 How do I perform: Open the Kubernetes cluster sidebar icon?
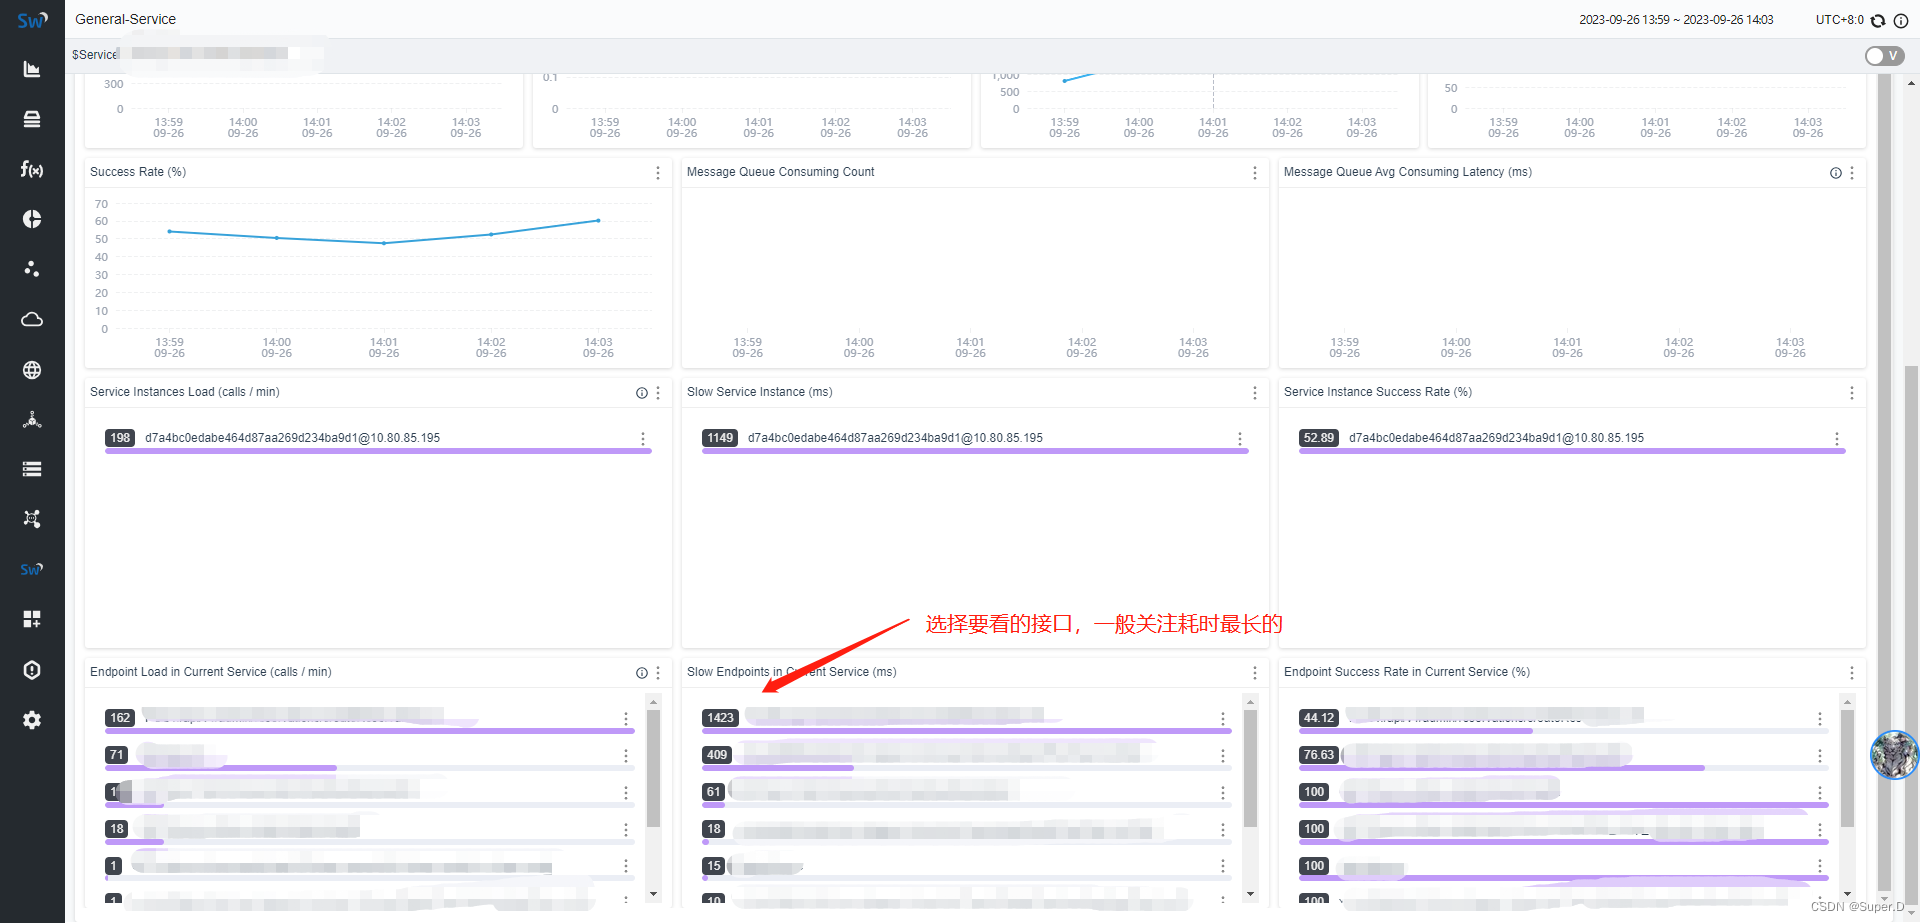32,419
